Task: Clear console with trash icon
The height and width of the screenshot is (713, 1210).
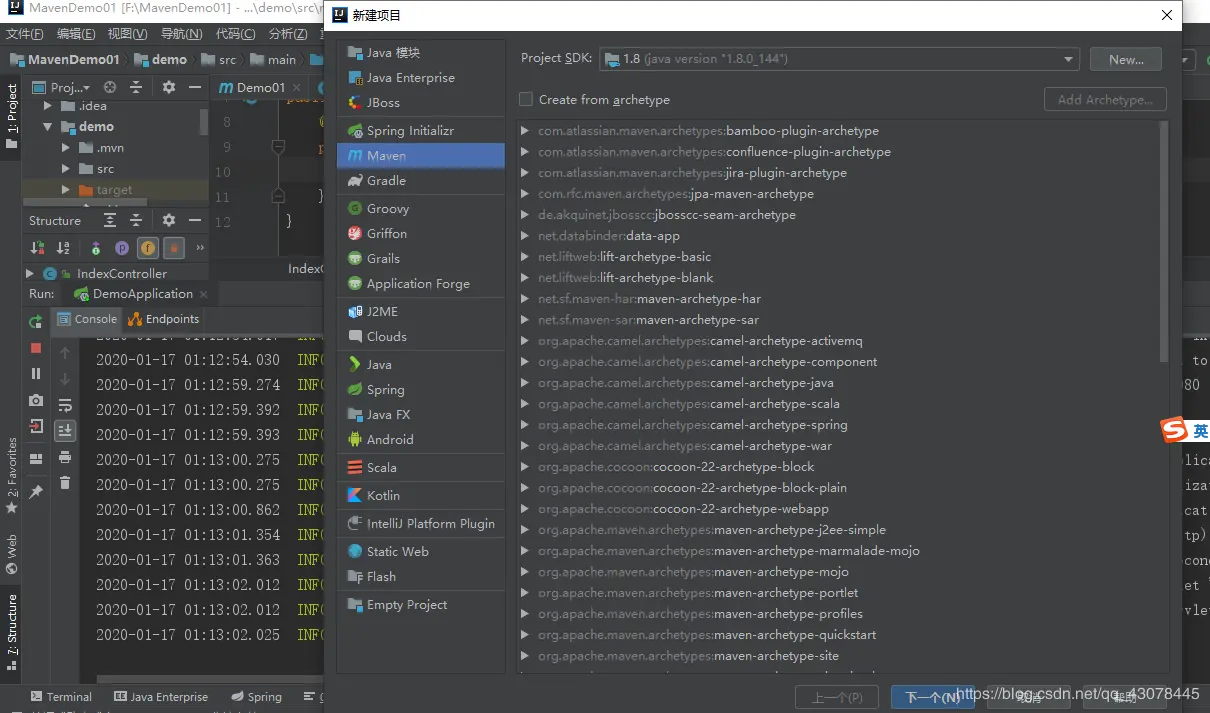Action: tap(65, 483)
